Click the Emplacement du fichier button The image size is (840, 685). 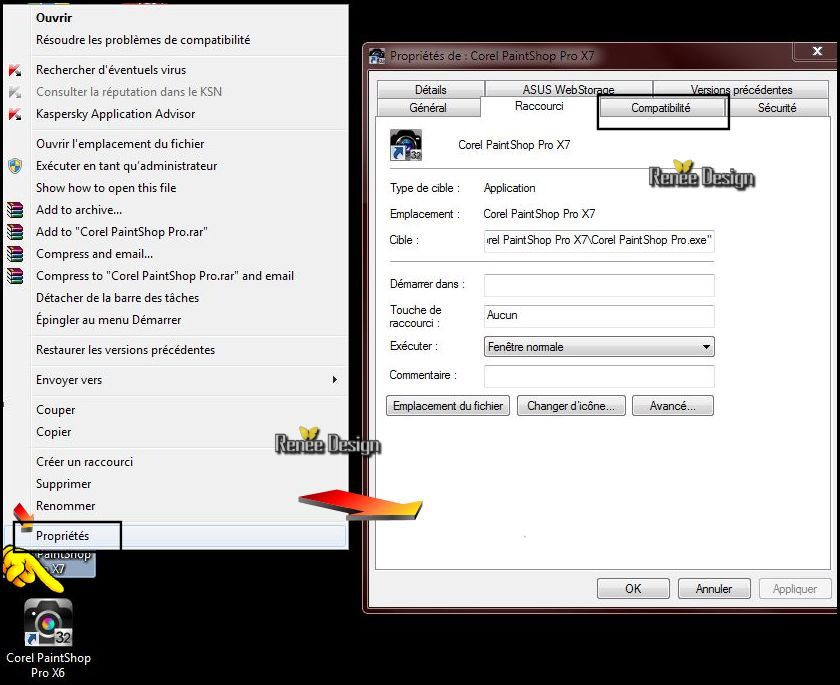448,406
